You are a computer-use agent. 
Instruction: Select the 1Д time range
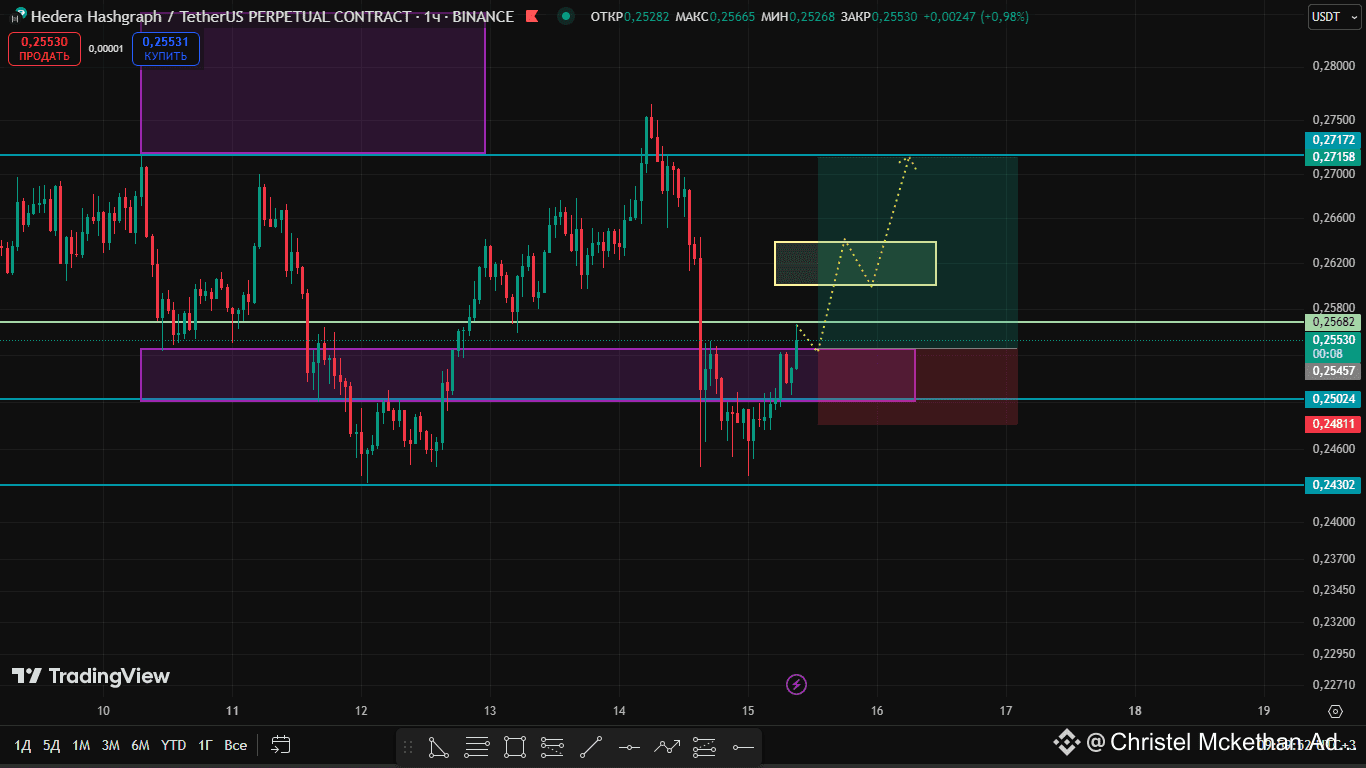[x=23, y=745]
